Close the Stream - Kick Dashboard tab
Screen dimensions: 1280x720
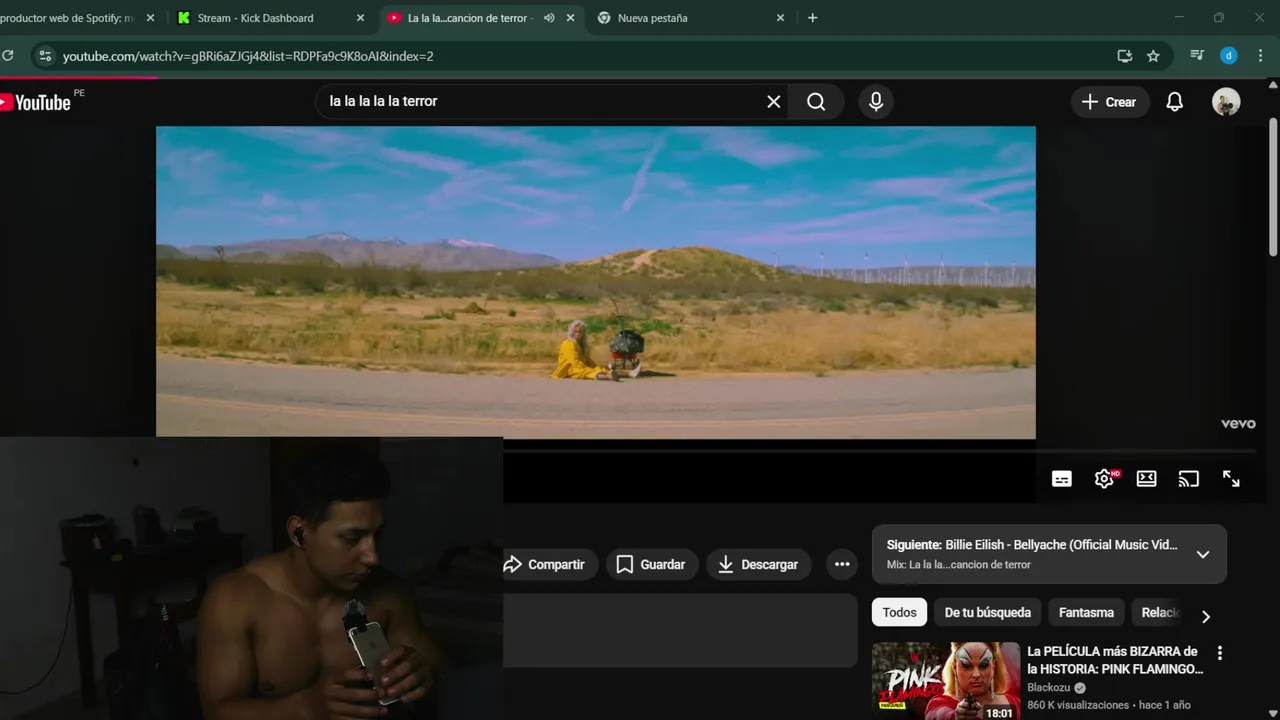360,18
